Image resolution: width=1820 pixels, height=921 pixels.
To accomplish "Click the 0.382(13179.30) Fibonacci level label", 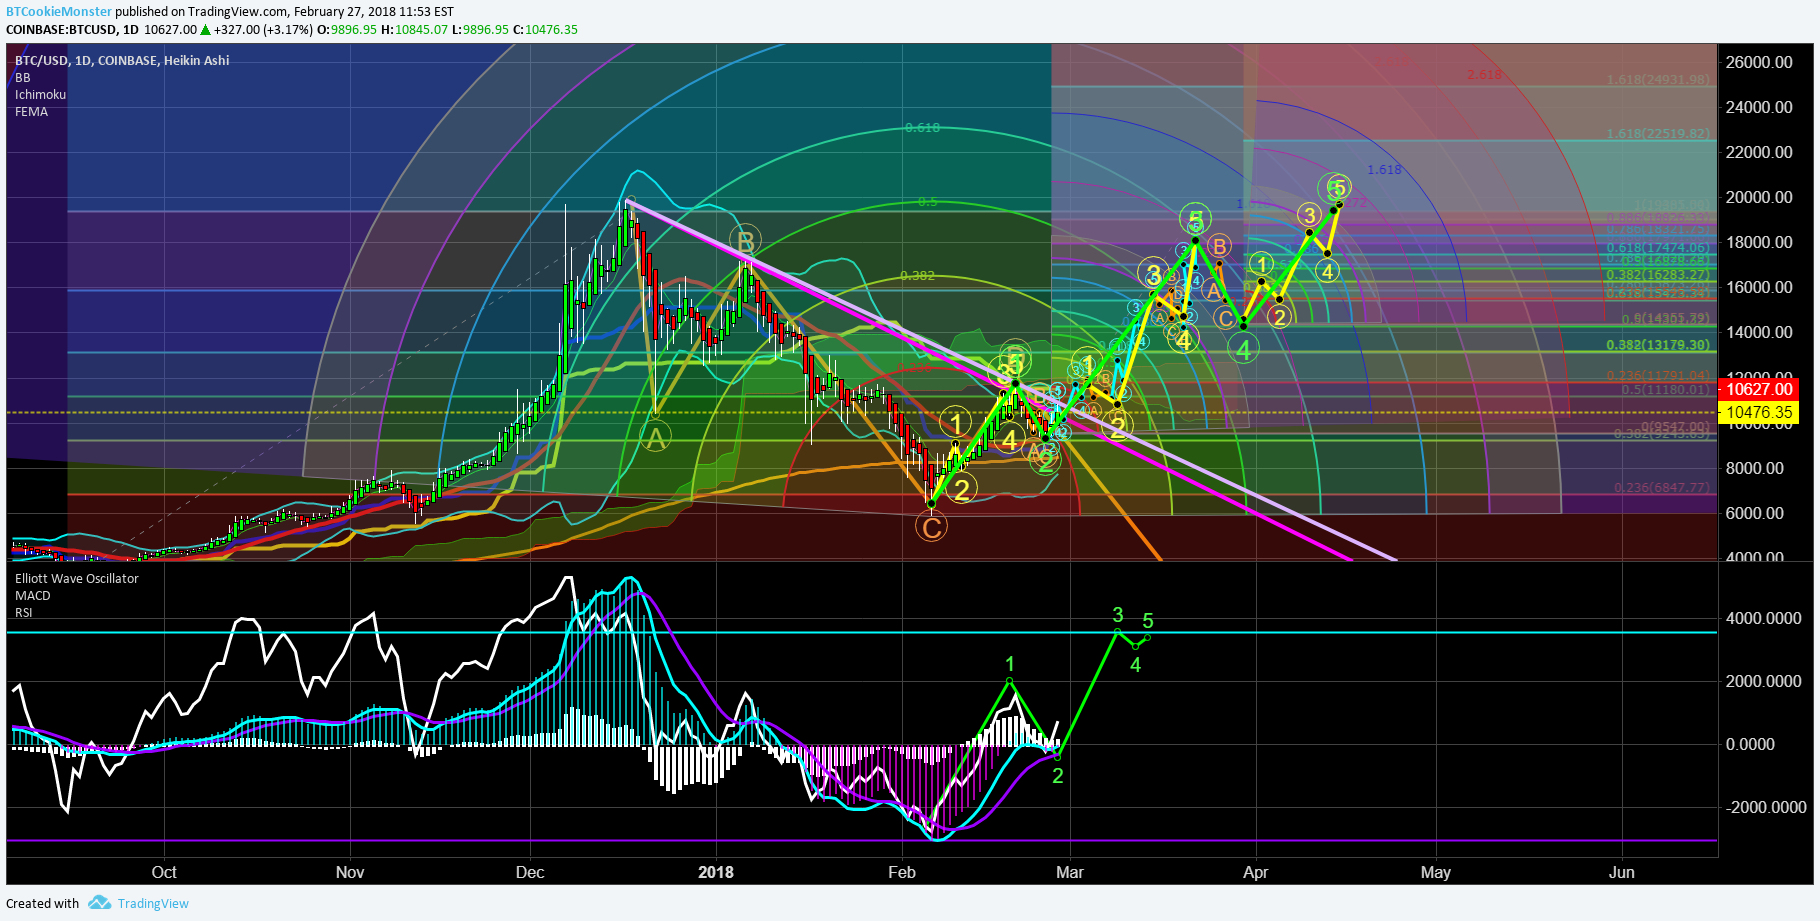I will tap(1658, 345).
